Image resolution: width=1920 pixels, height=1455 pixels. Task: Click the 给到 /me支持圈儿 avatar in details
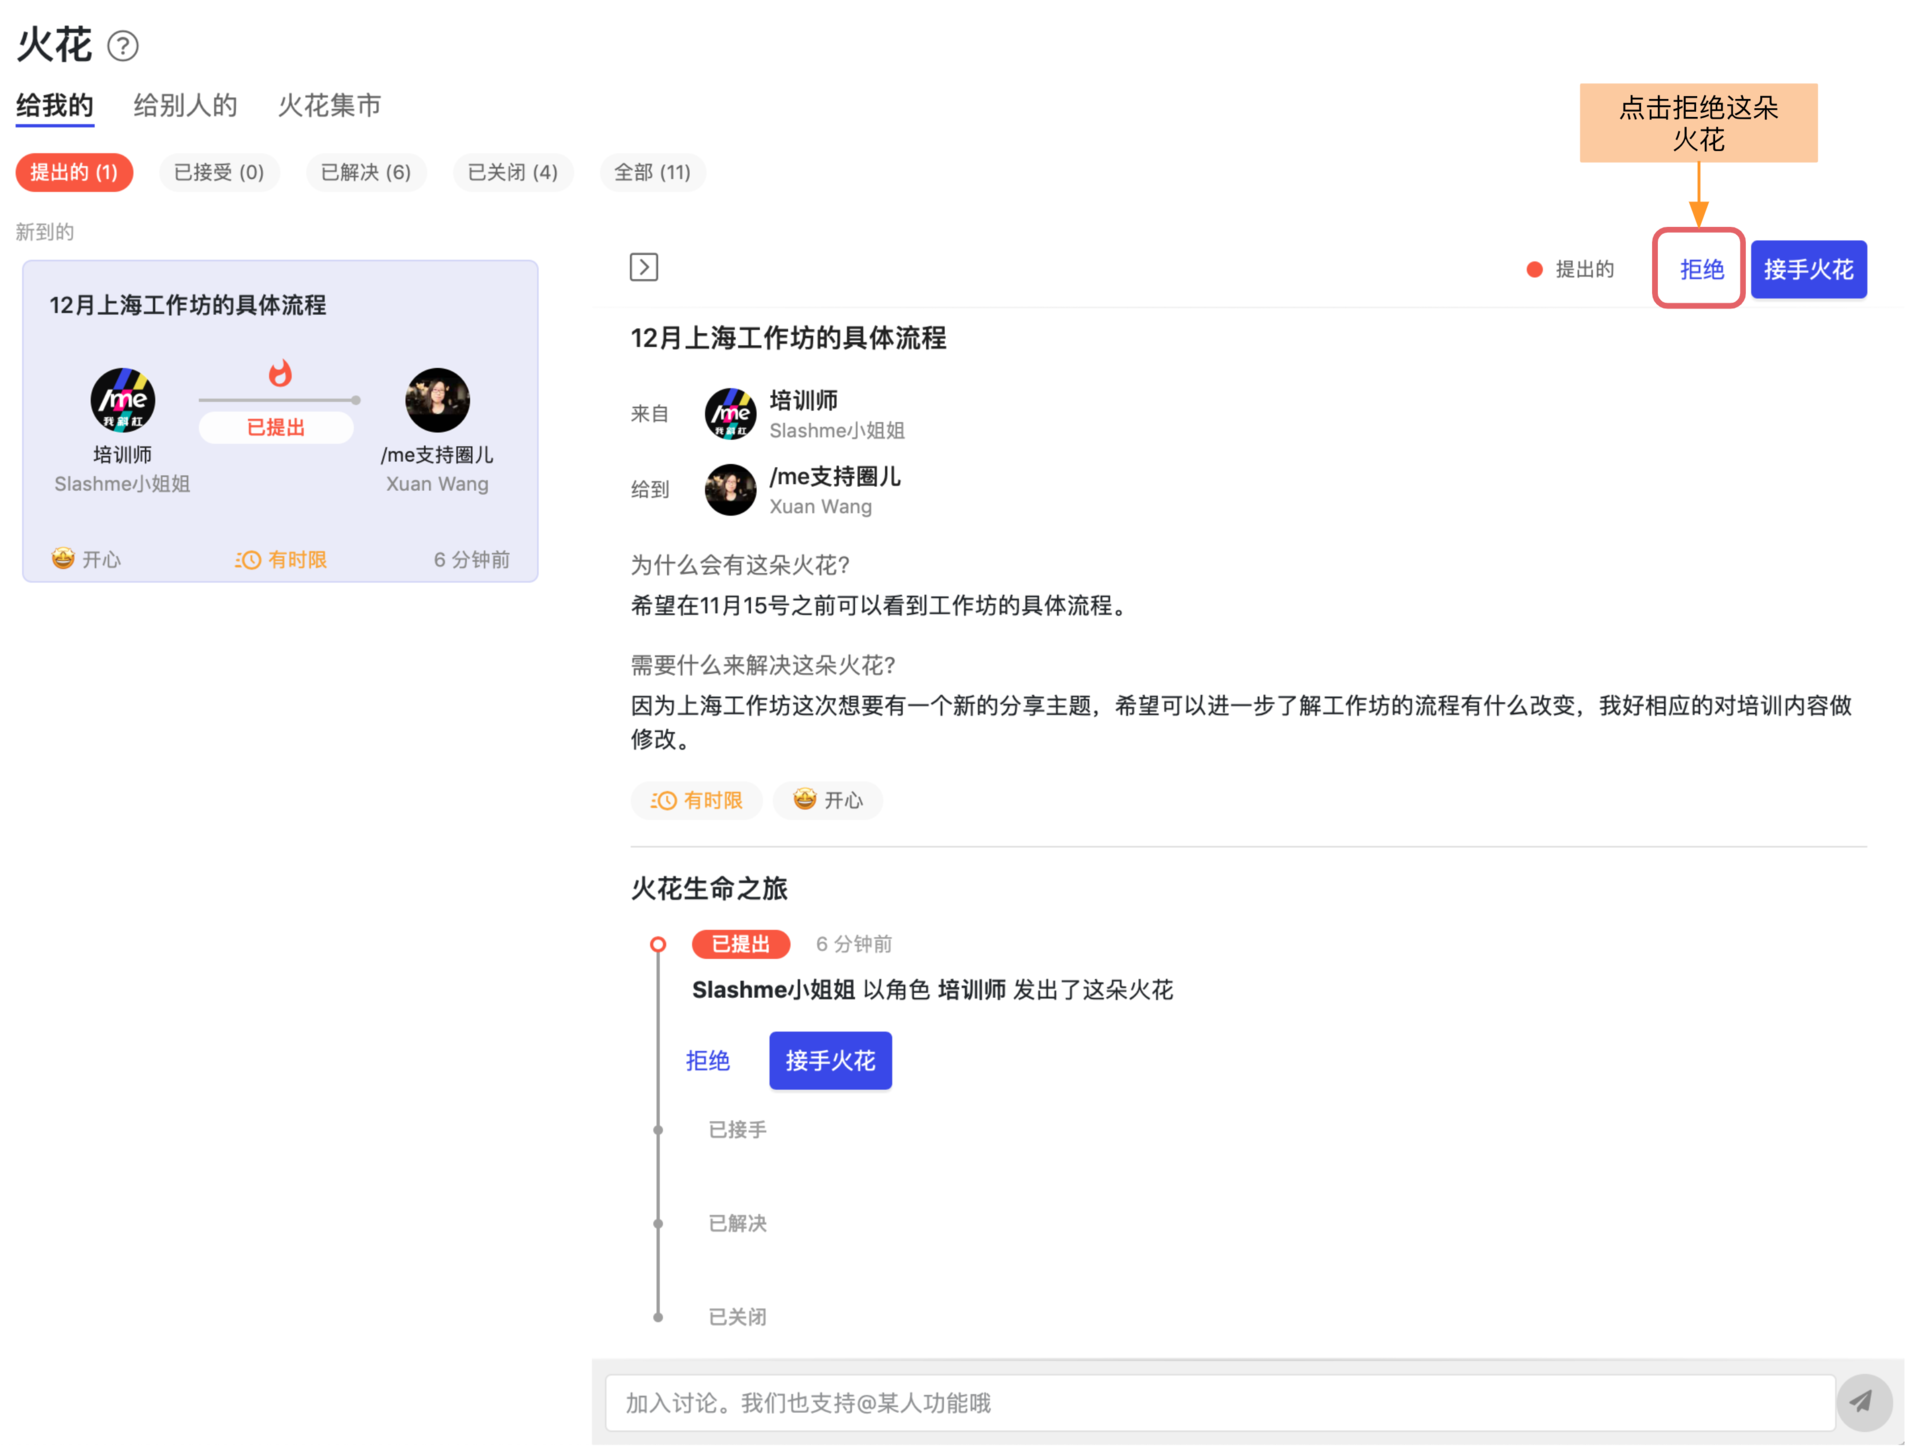click(x=730, y=490)
